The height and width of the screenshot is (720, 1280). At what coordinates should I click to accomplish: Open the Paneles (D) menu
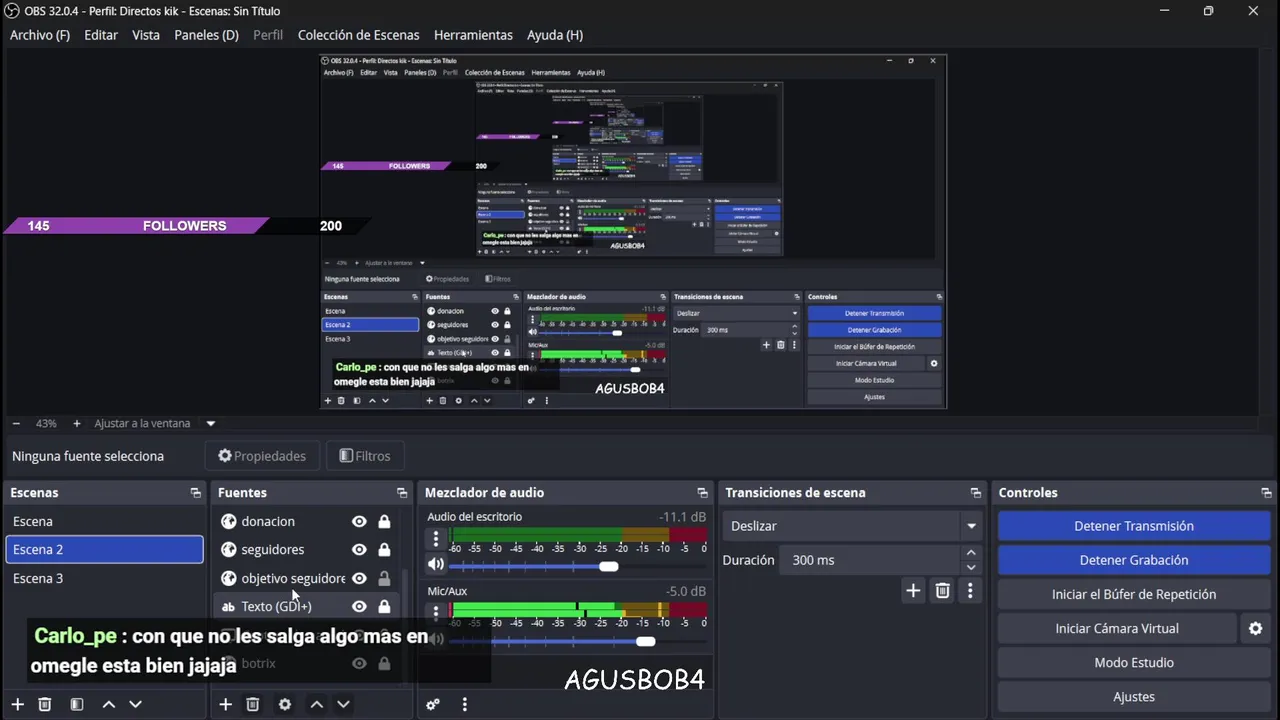pyautogui.click(x=206, y=35)
